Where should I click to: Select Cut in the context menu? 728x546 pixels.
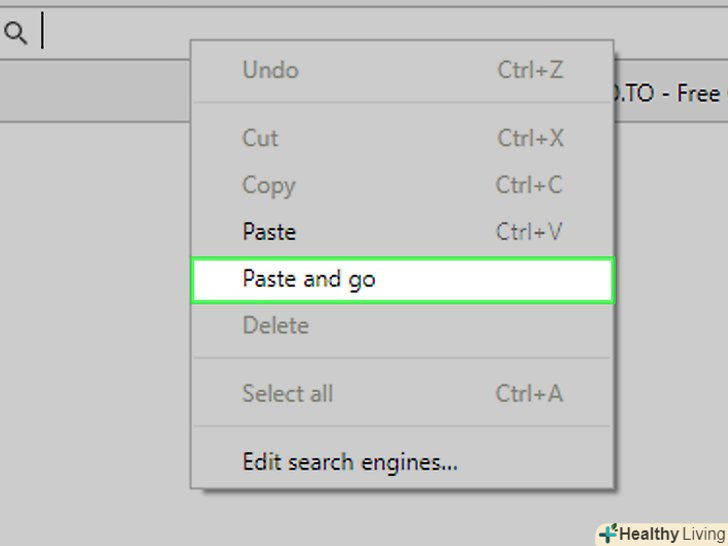260,138
